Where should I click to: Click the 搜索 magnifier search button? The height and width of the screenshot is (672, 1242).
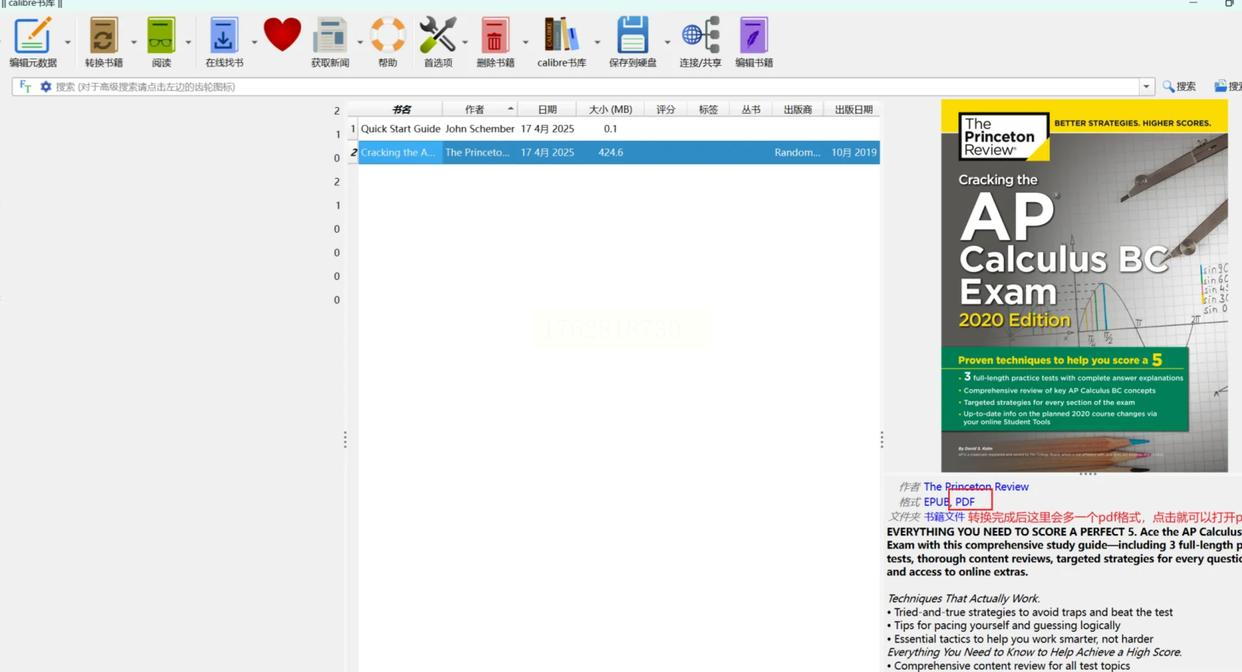point(1179,87)
